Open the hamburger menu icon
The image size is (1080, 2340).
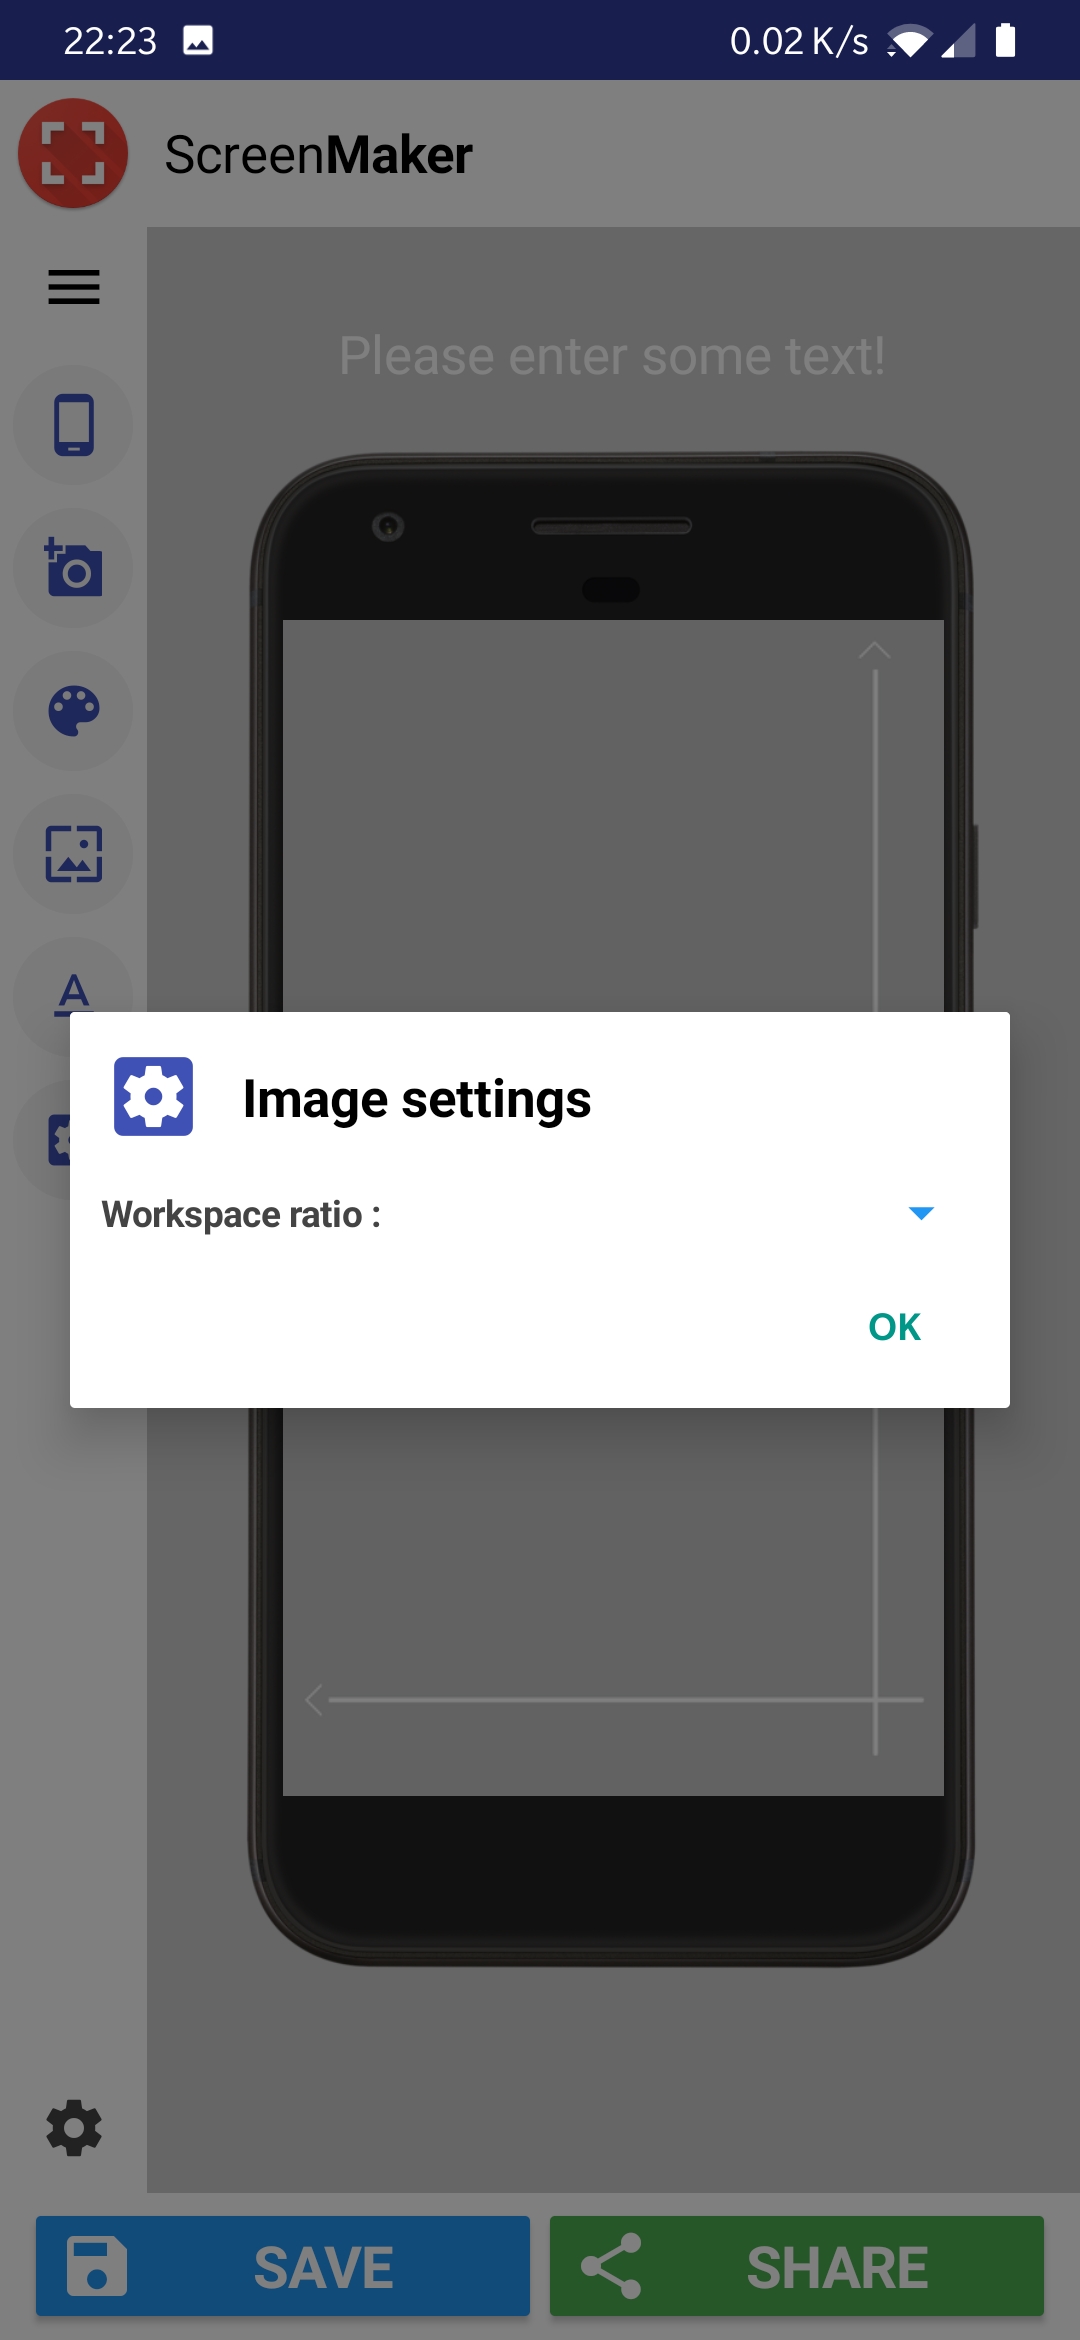coord(74,287)
